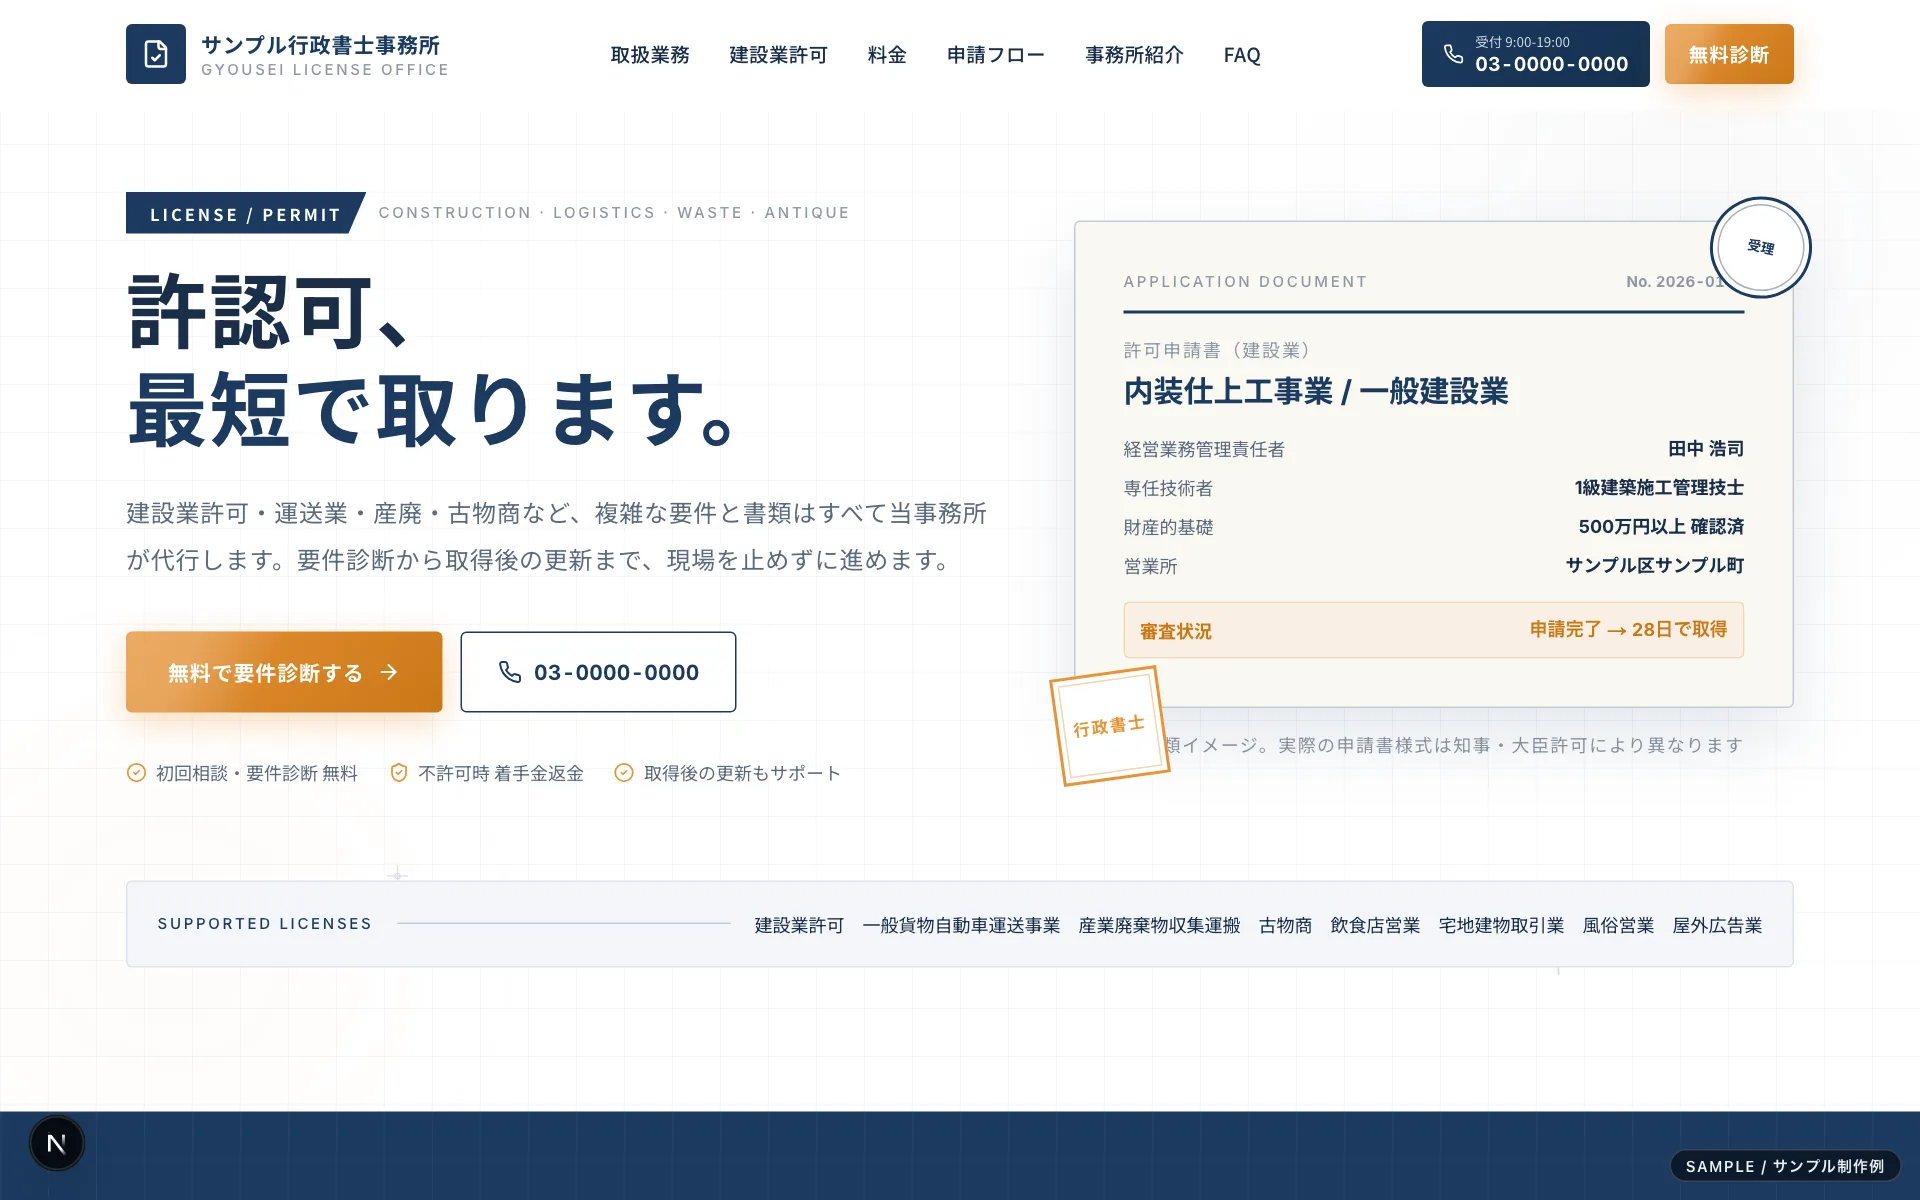Click サンプル行政書士事務所 site title

click(321, 45)
